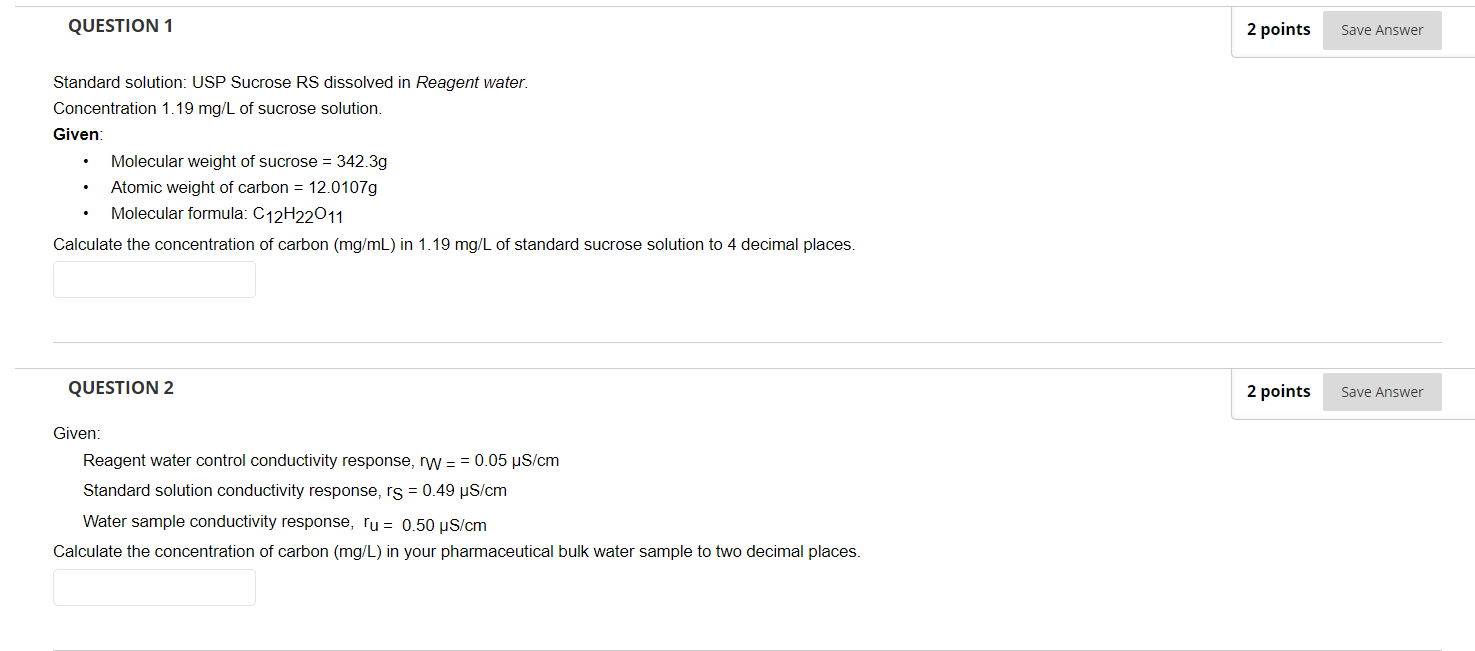This screenshot has height=651, width=1475.
Task: Select the QUESTION 2 heading
Action: [x=121, y=387]
